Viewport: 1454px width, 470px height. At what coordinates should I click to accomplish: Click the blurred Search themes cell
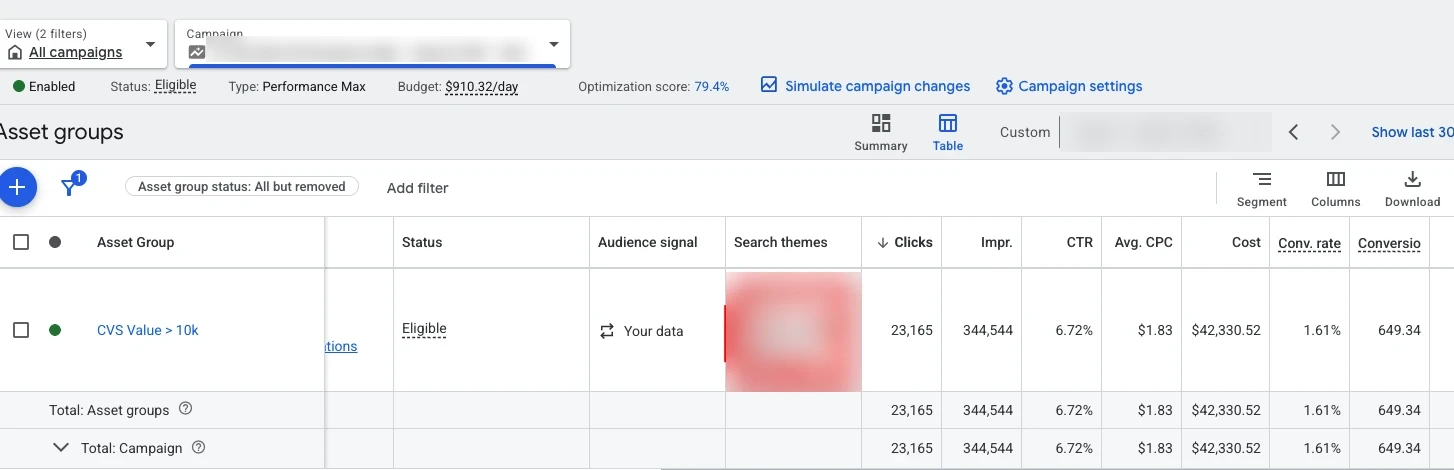click(x=793, y=331)
